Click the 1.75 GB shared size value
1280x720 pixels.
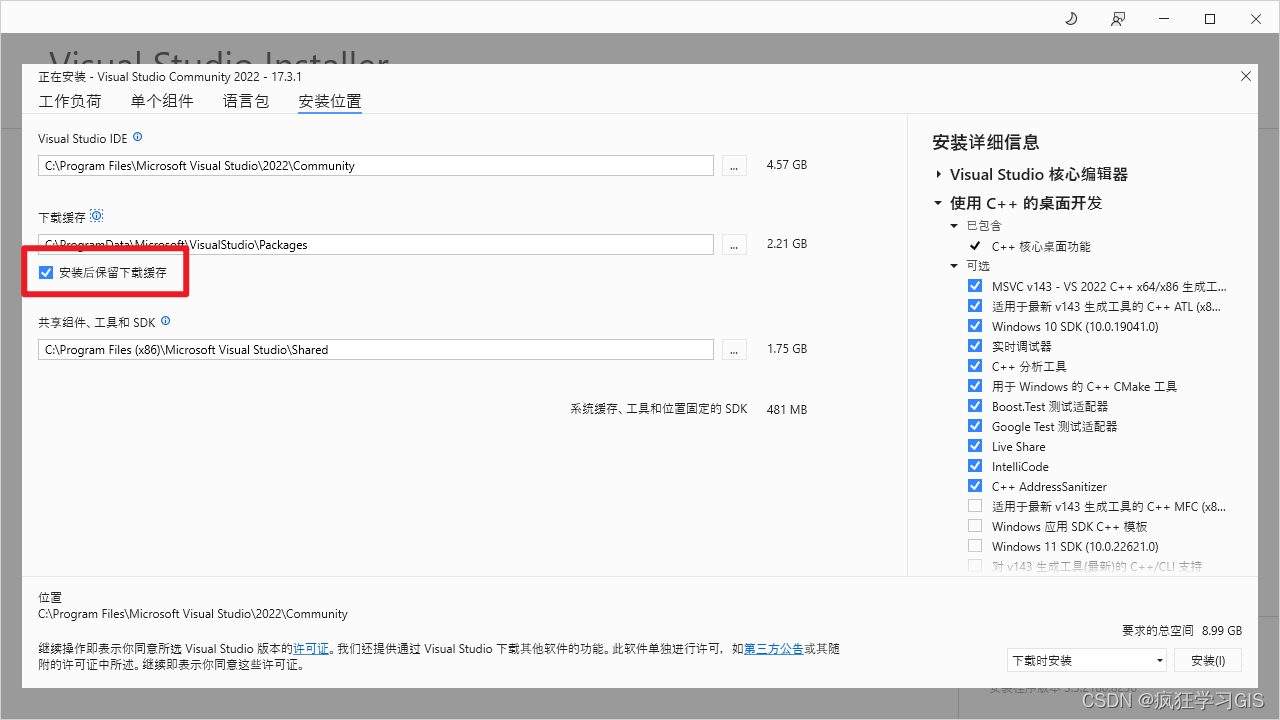[x=786, y=349]
